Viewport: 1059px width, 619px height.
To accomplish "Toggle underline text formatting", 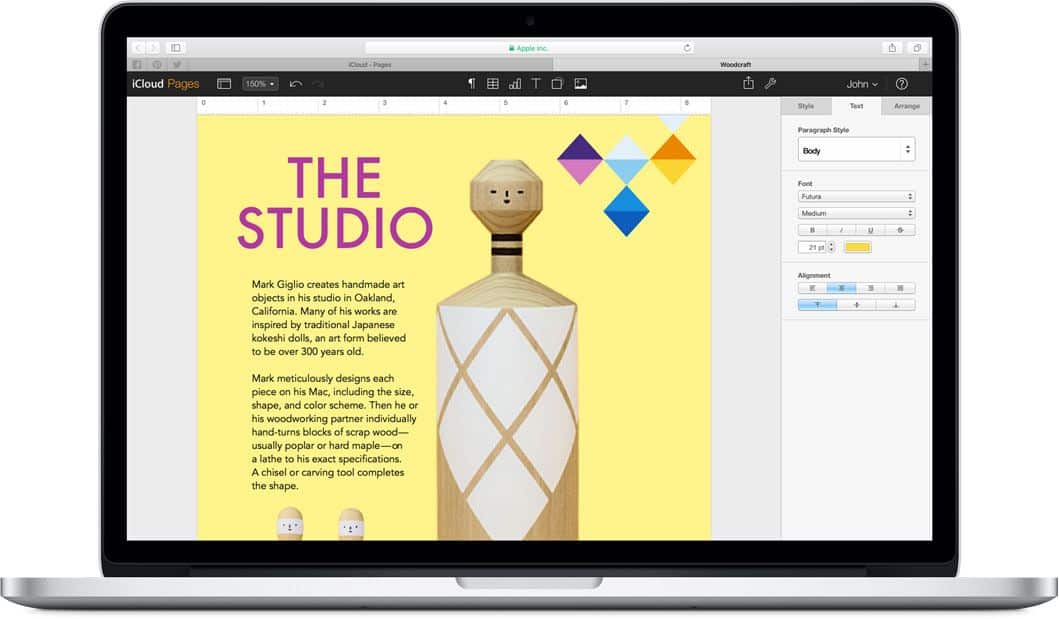I will coord(871,230).
